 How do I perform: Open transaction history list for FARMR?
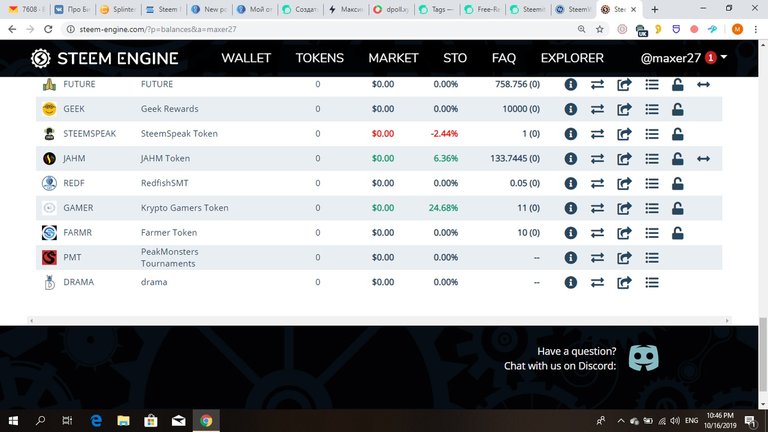652,233
